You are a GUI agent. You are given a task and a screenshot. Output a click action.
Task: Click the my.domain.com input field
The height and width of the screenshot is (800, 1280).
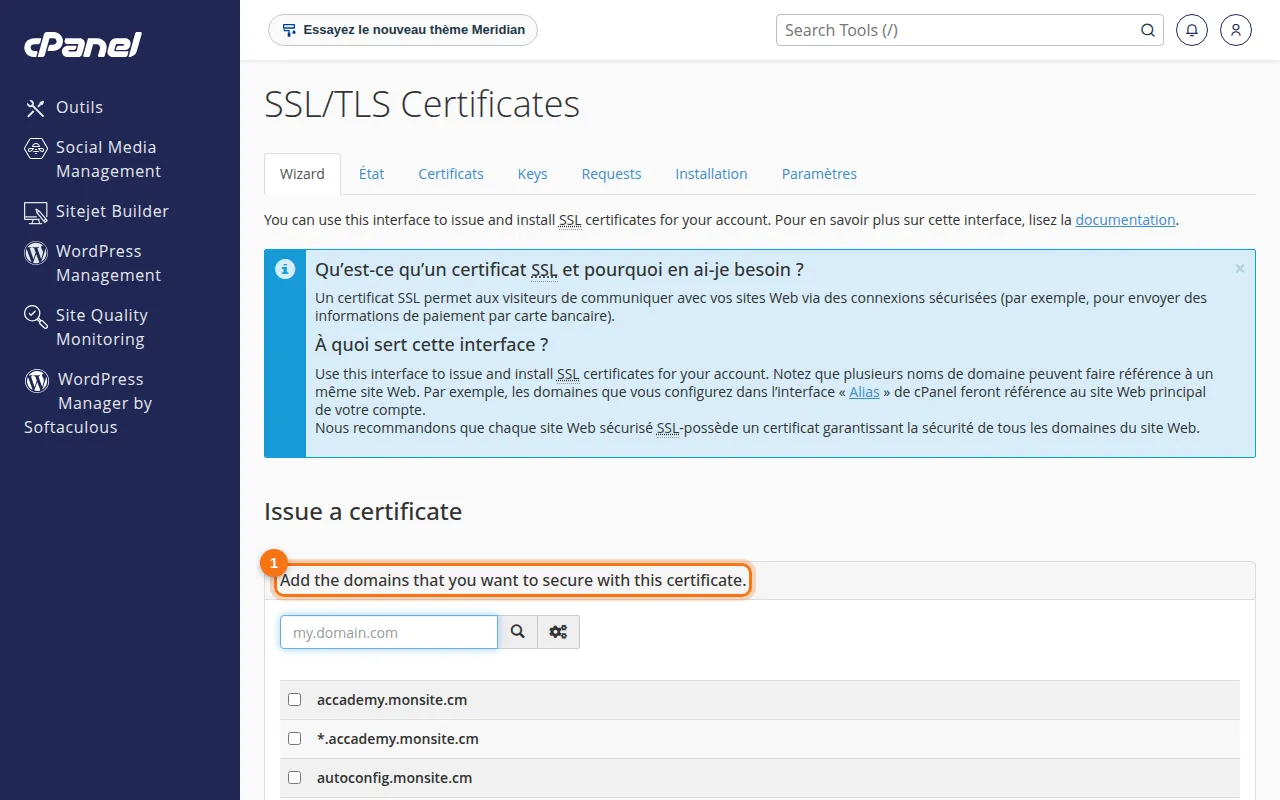[389, 632]
